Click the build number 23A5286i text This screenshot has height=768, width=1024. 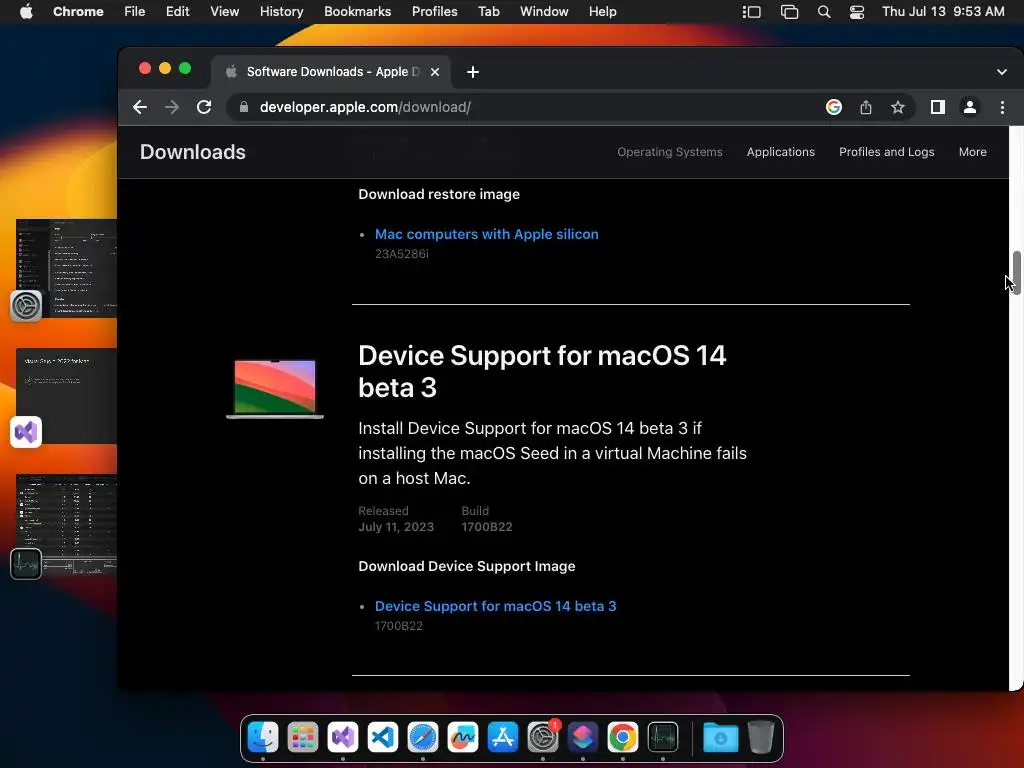point(402,254)
